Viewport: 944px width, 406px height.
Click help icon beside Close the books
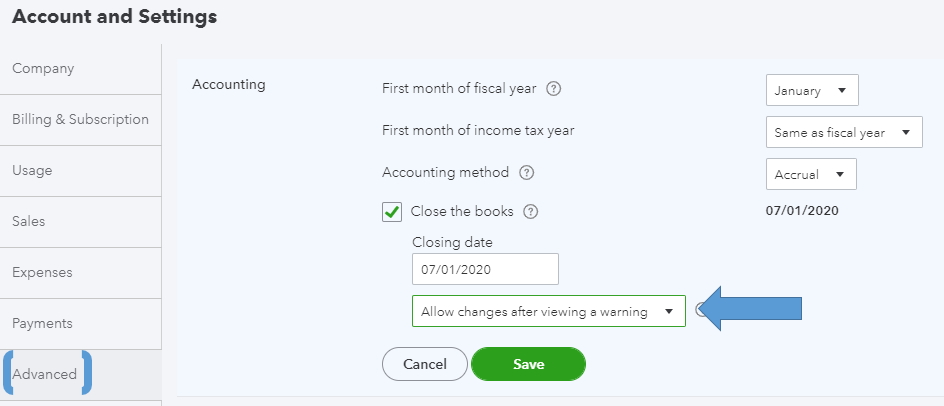click(x=531, y=212)
